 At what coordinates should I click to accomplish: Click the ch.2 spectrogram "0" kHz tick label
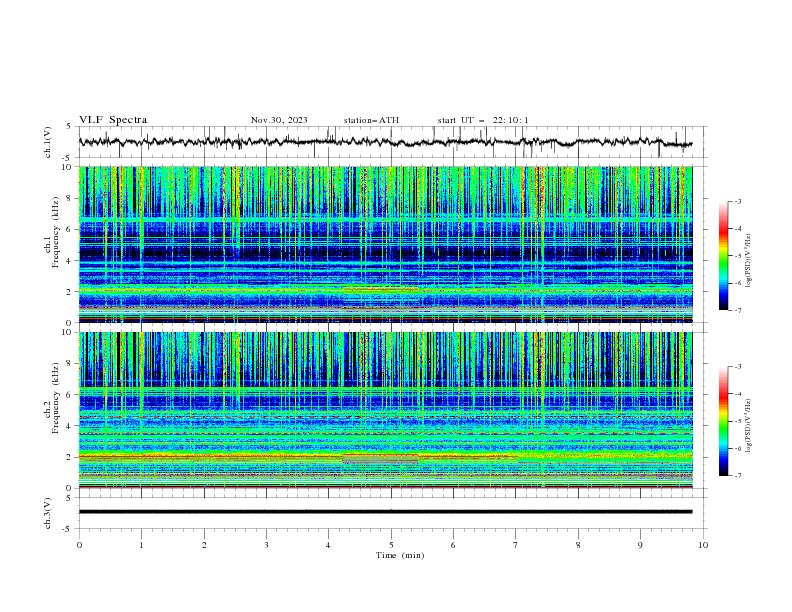[x=70, y=488]
